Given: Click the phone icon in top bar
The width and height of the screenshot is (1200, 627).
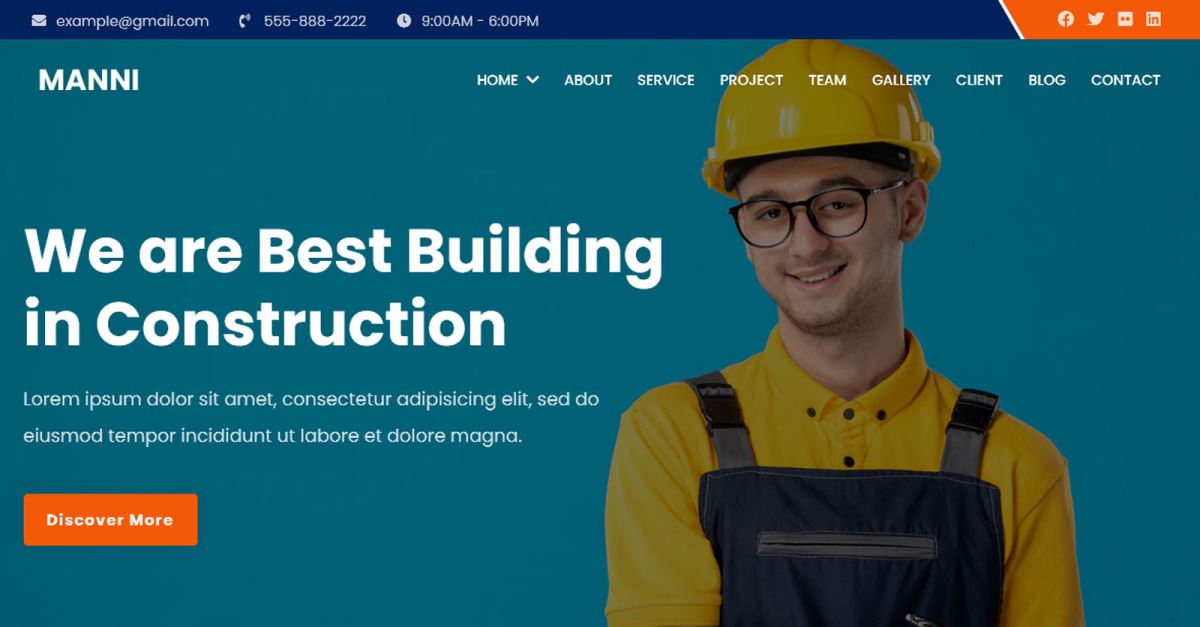Looking at the screenshot, I should (x=245, y=20).
